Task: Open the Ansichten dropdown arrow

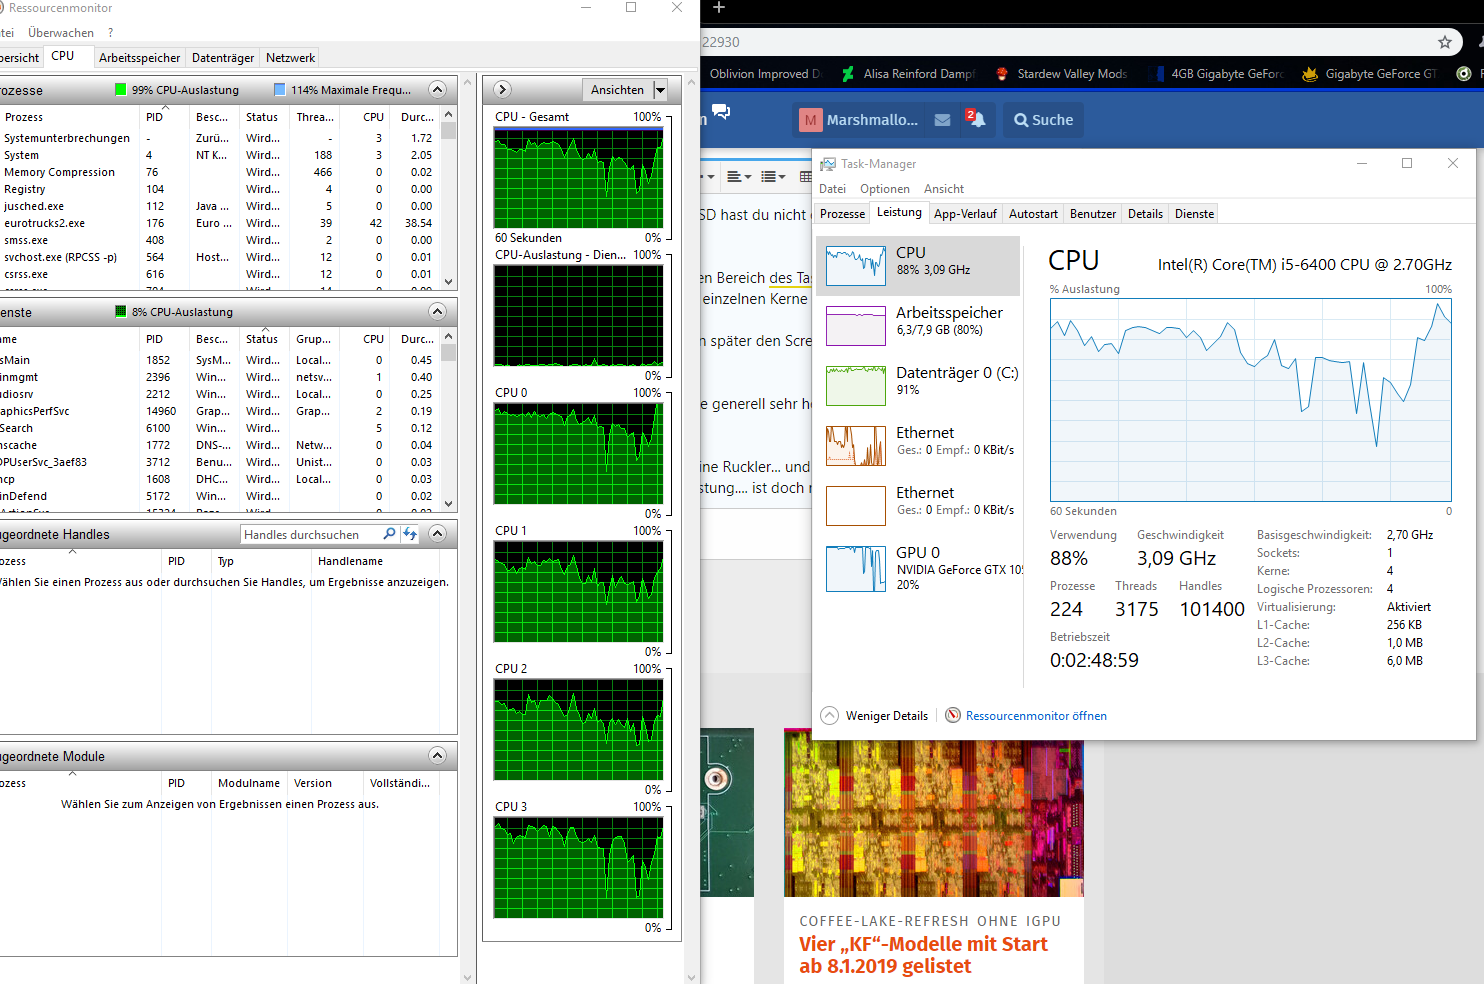Action: (x=660, y=90)
